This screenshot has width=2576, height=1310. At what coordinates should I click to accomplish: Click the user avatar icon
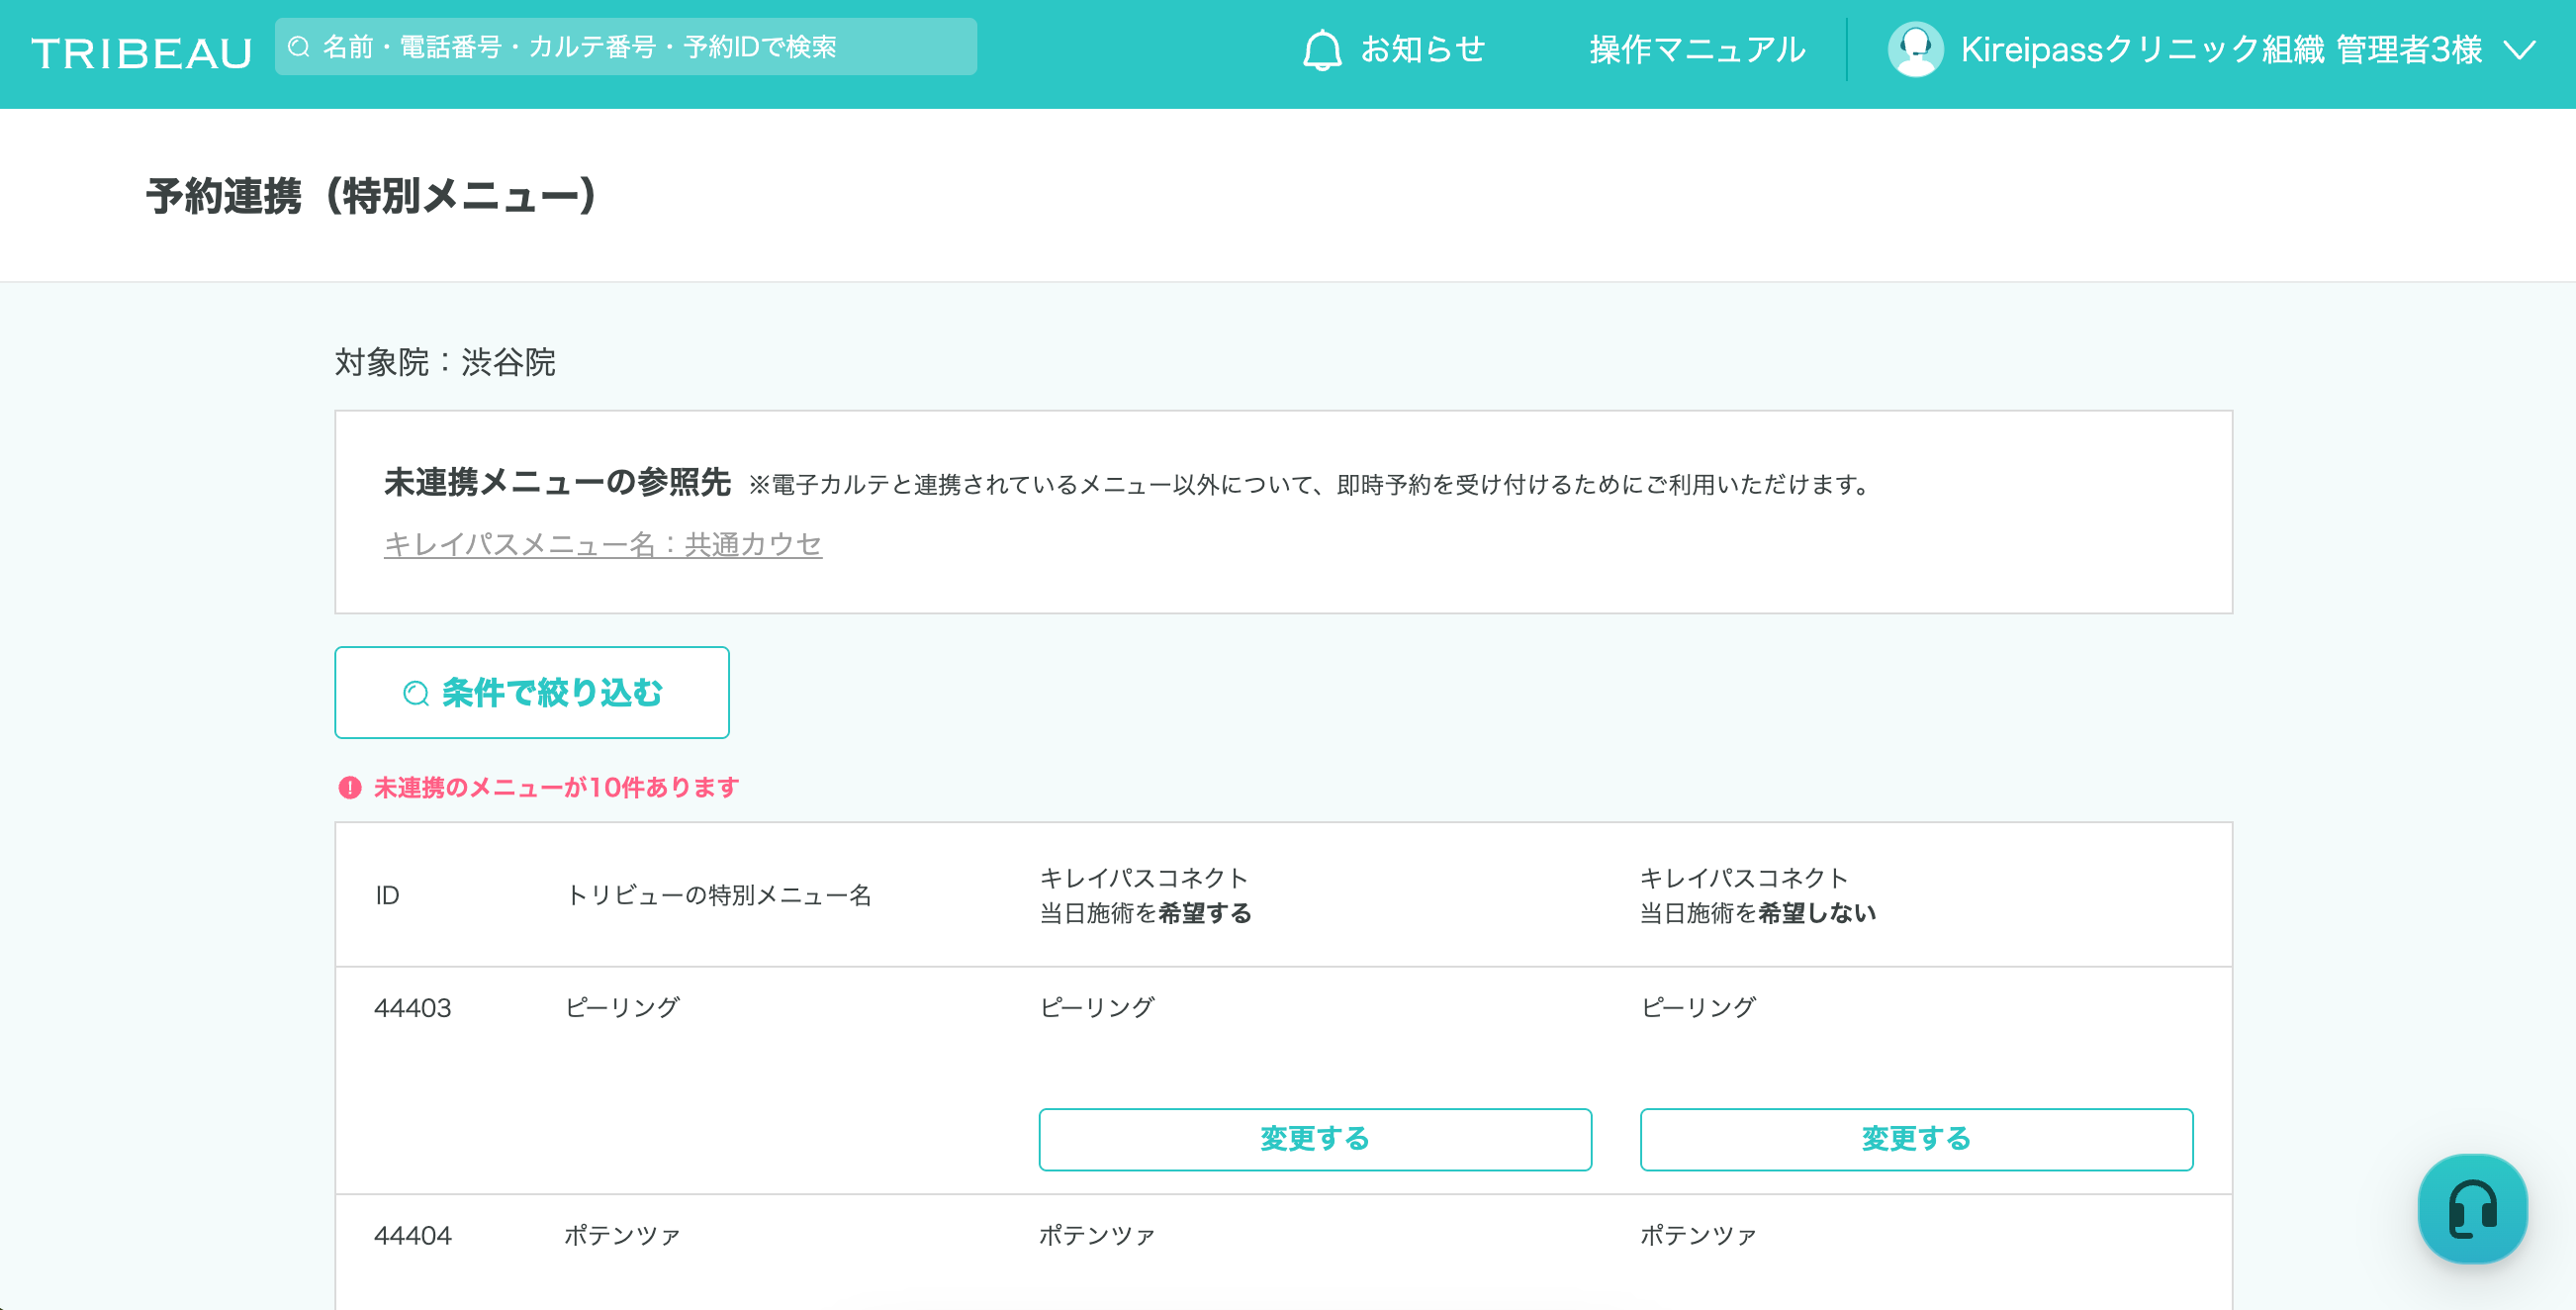pyautogui.click(x=1914, y=49)
